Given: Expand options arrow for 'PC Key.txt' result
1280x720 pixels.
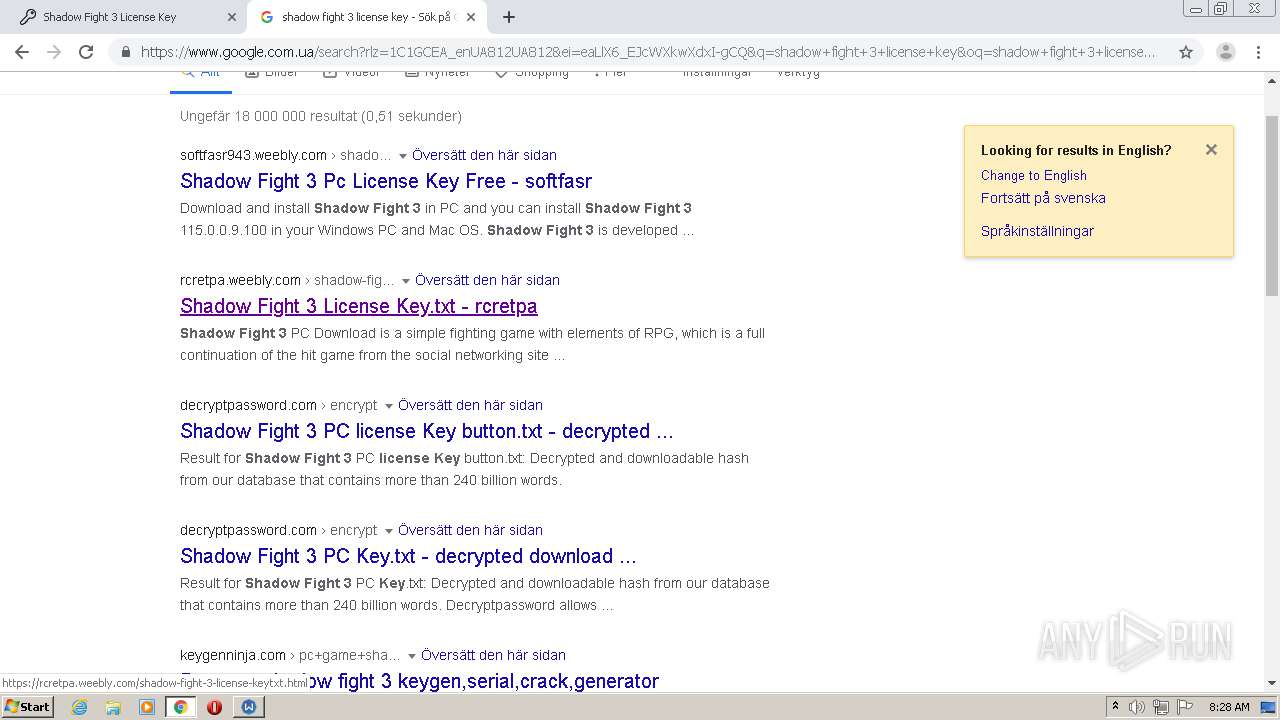Looking at the screenshot, I should 389,531.
